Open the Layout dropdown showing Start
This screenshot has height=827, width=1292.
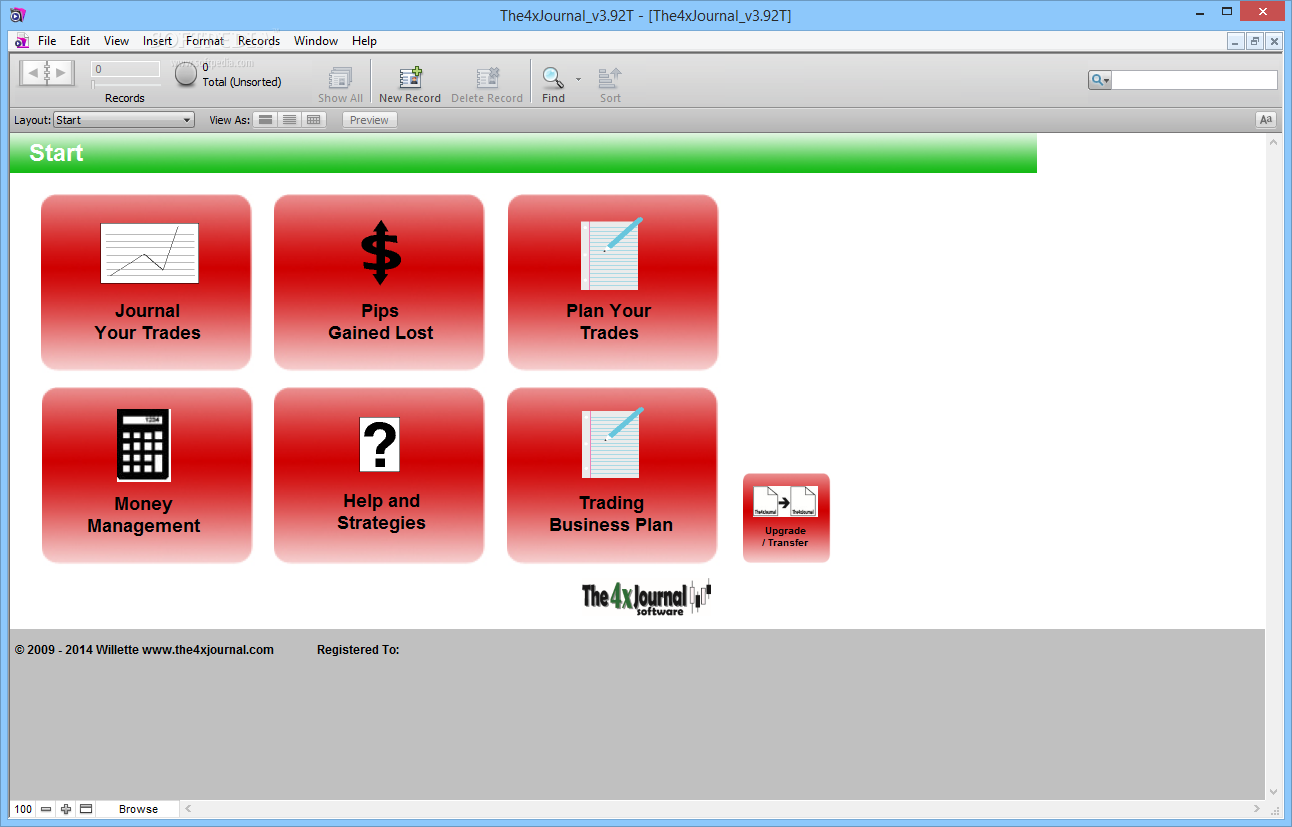[x=123, y=120]
